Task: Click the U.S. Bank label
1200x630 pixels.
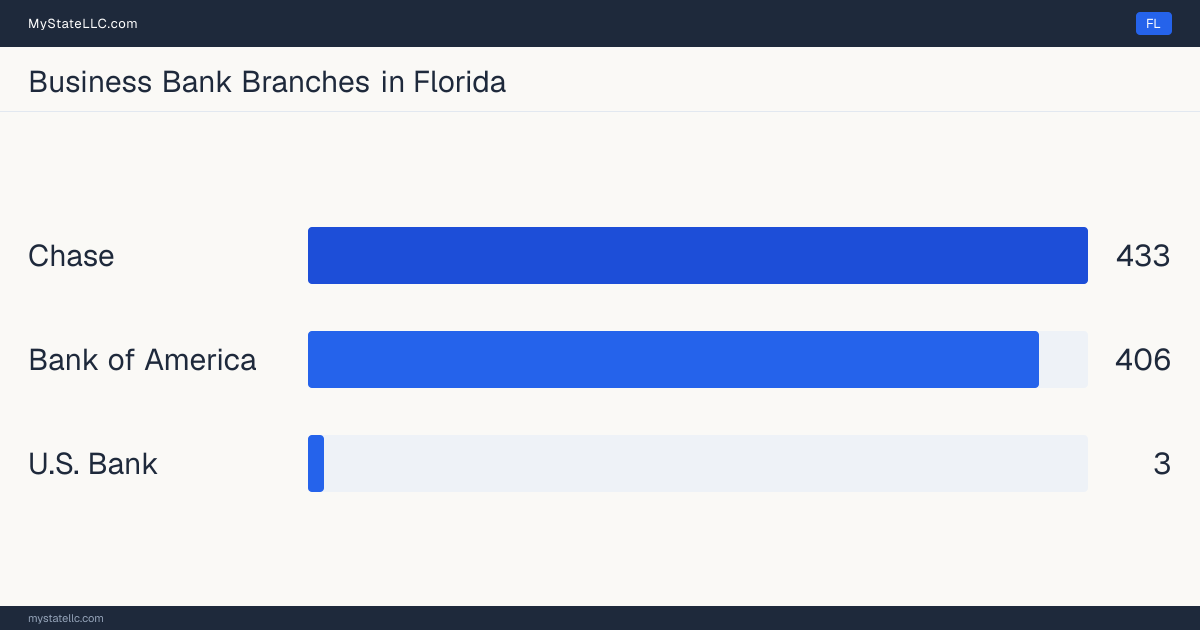Action: 93,464
